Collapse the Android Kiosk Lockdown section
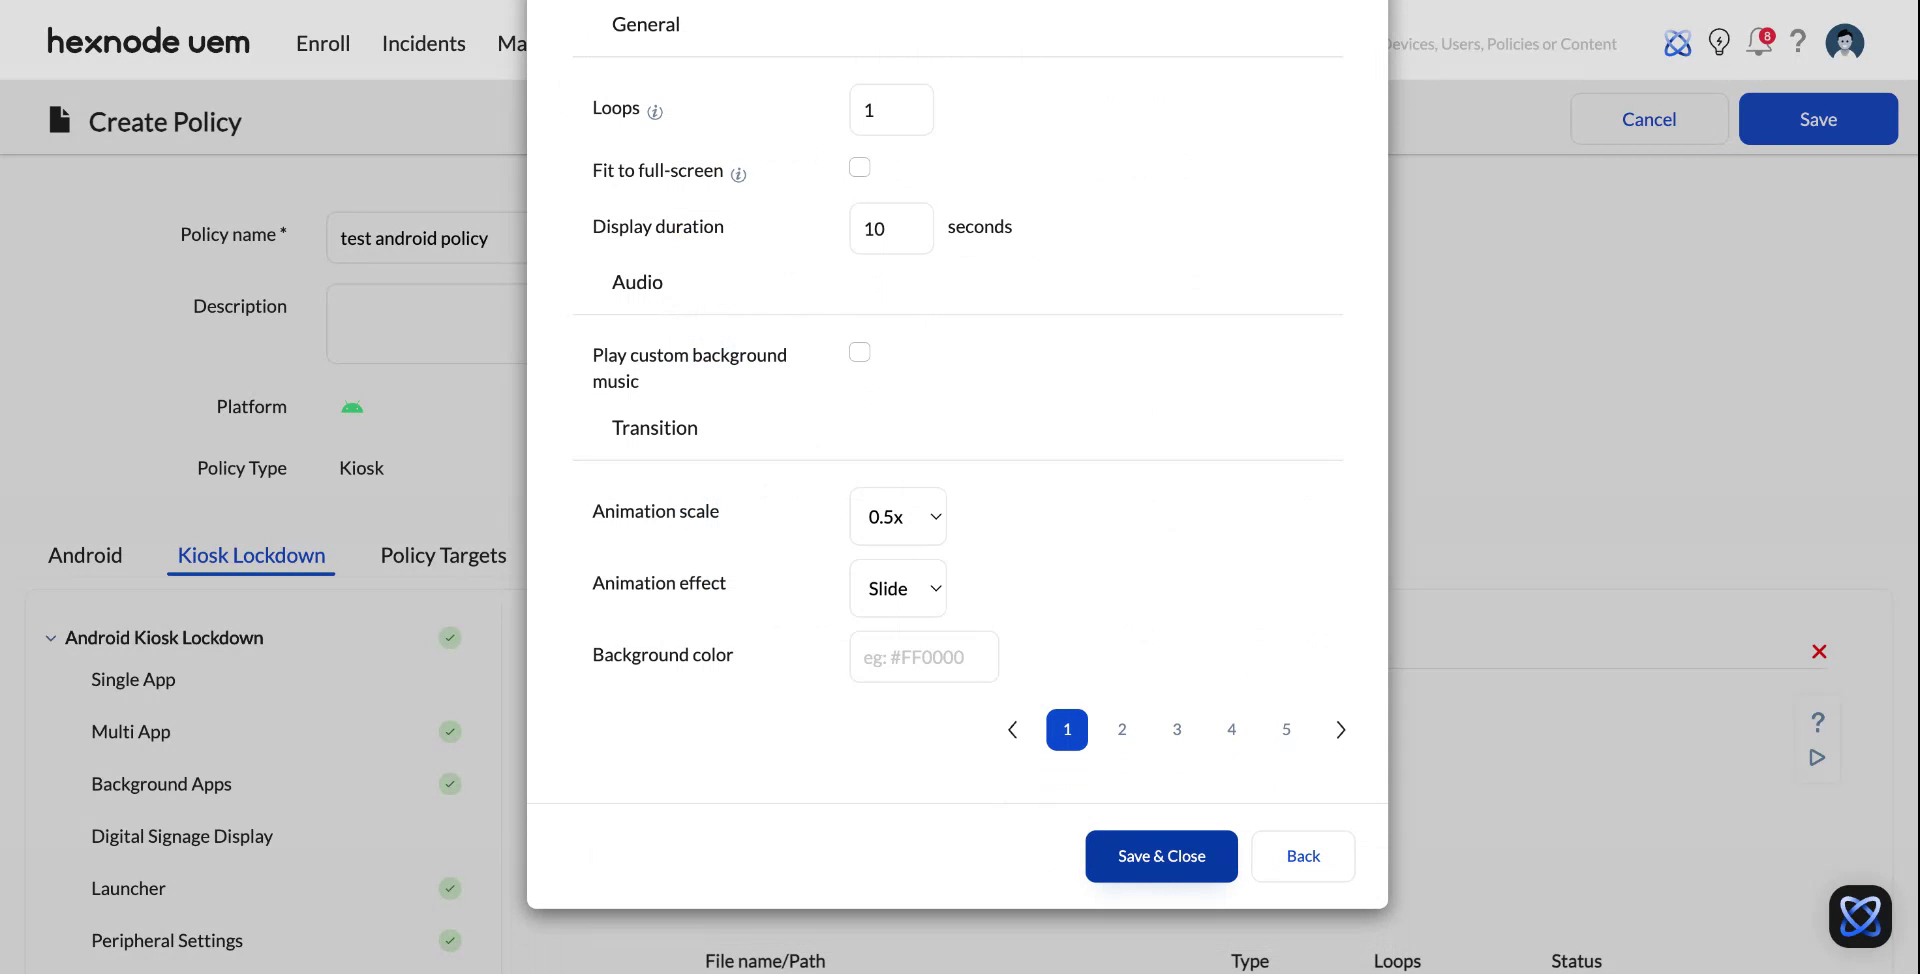This screenshot has width=1920, height=974. pos(49,637)
